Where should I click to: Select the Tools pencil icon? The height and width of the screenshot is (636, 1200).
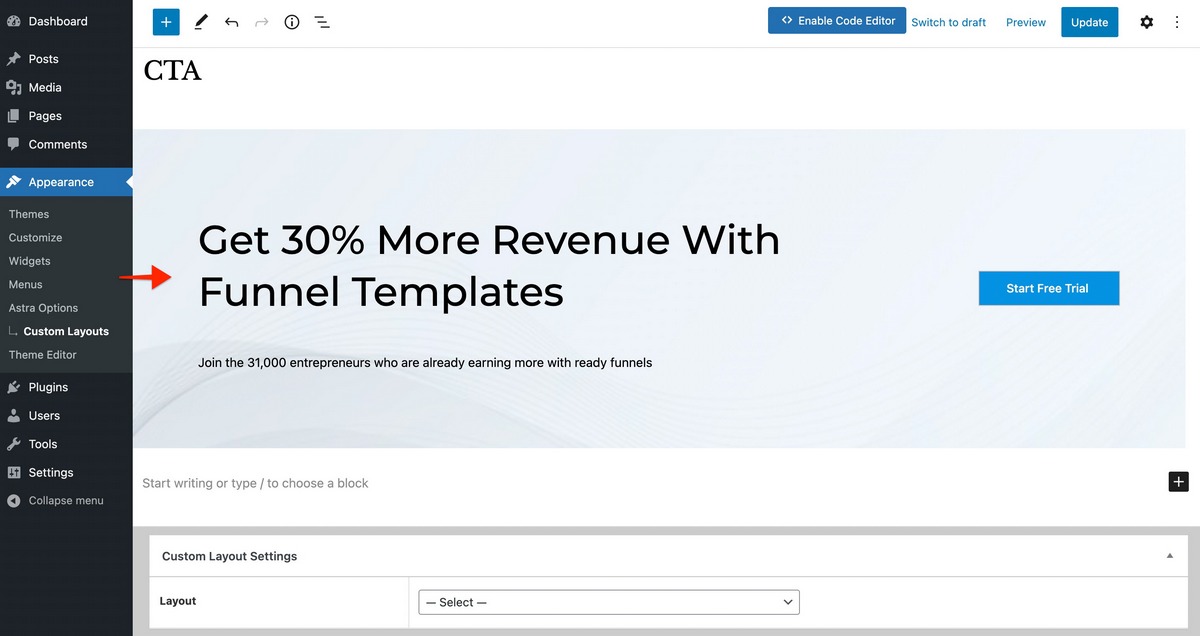click(201, 22)
